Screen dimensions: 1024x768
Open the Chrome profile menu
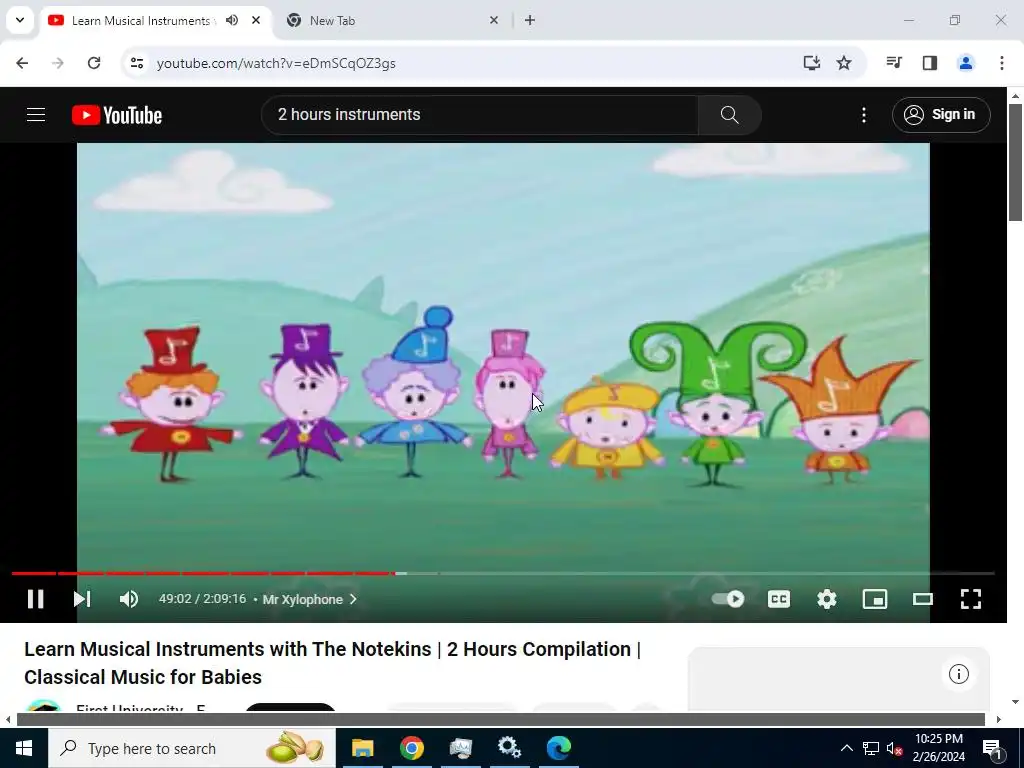coord(965,63)
